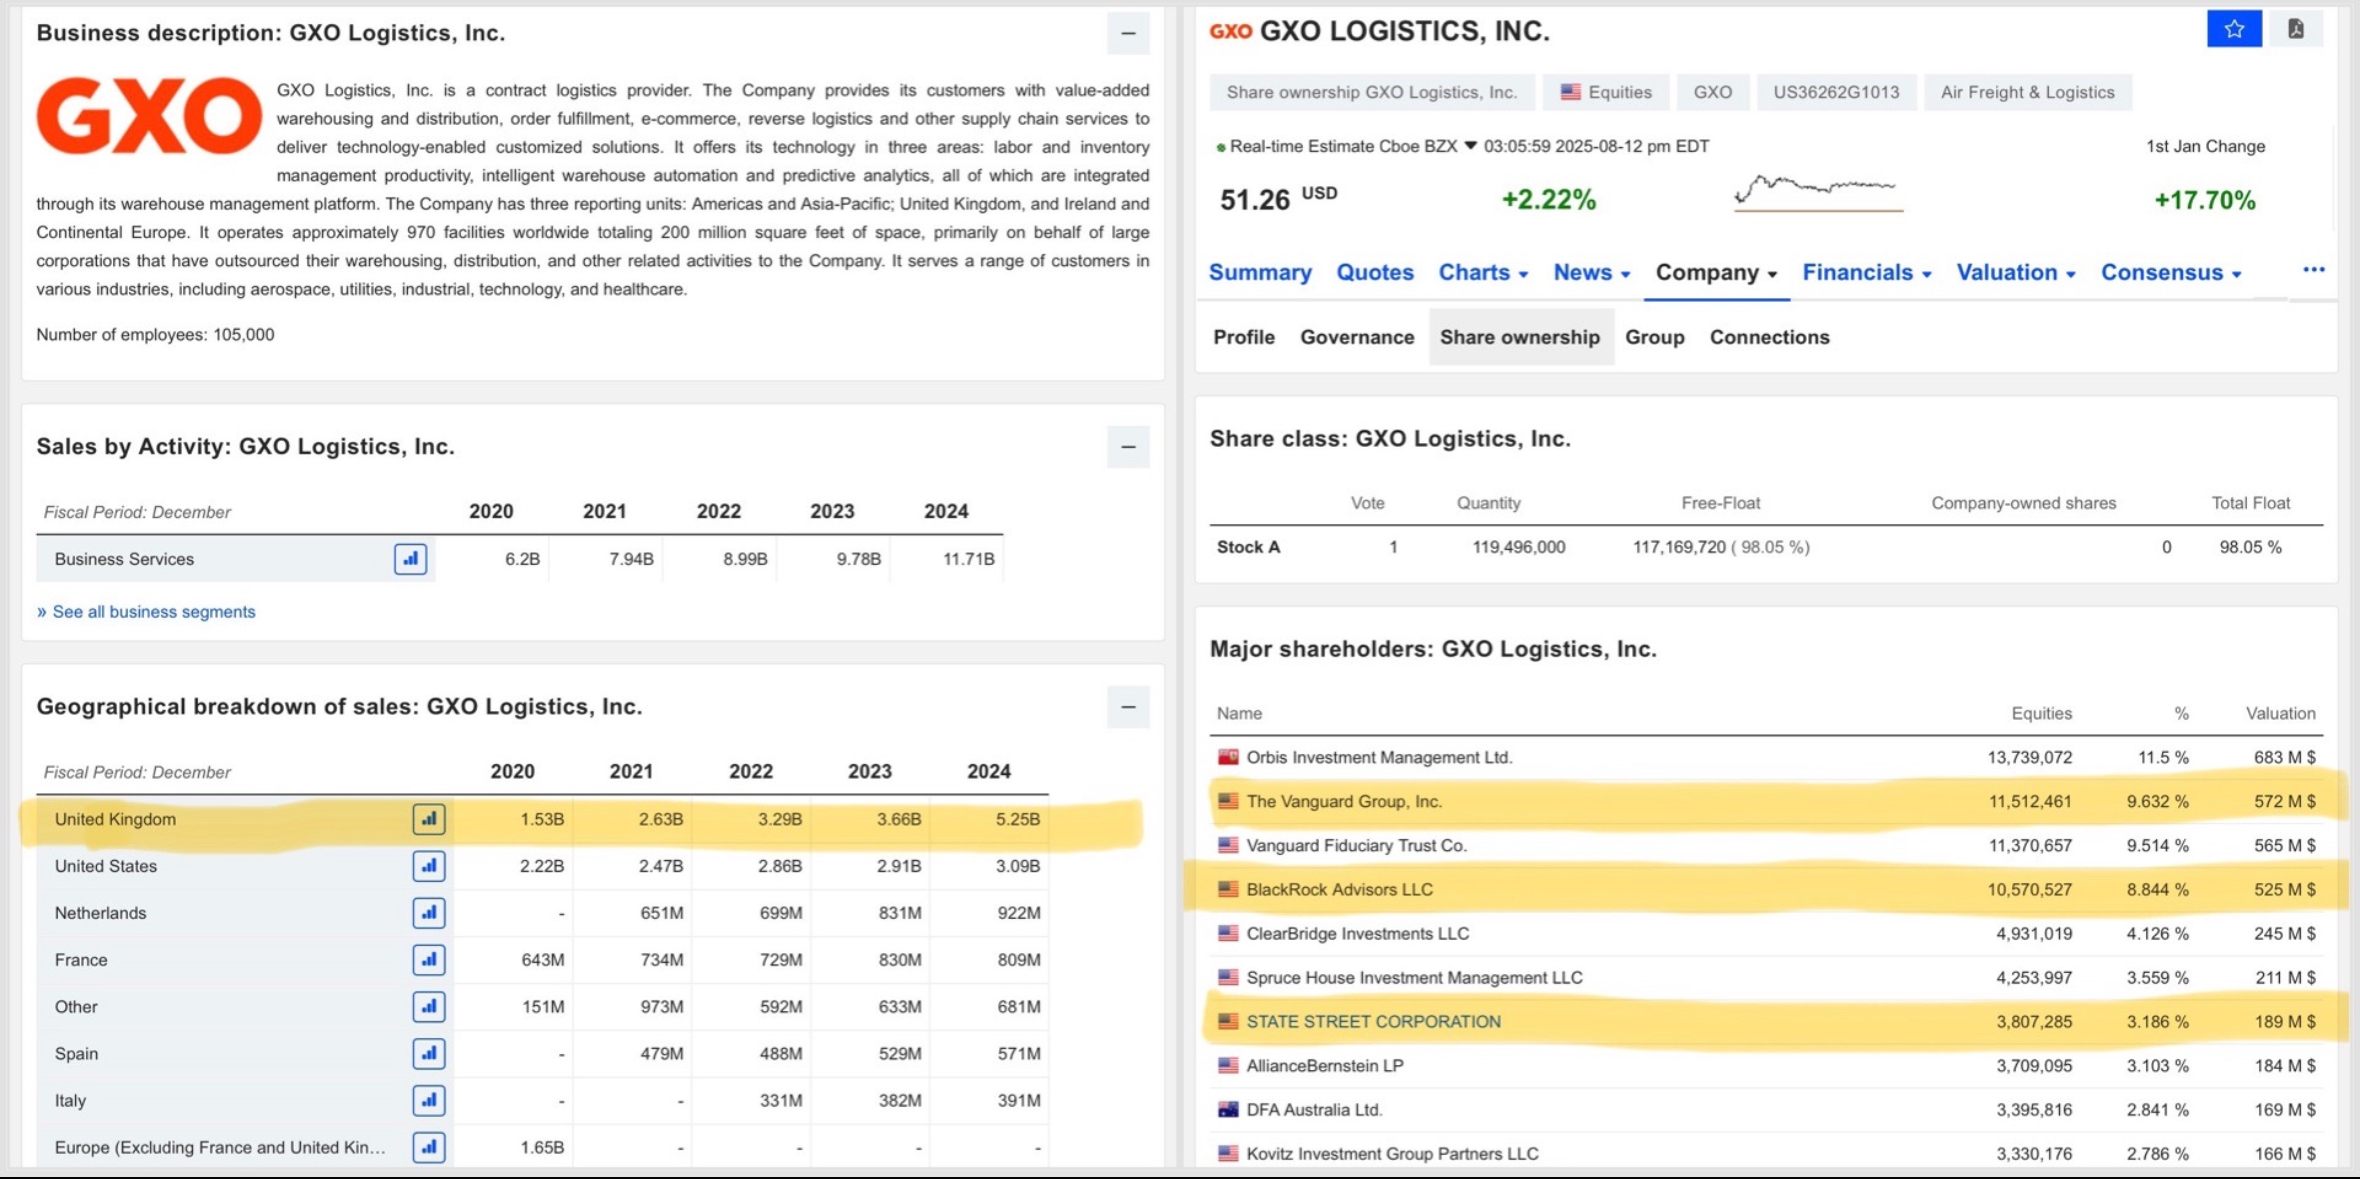Open Vanguard Fiduciary Trust Co. entry
The image size is (2360, 1179).
1356,845
